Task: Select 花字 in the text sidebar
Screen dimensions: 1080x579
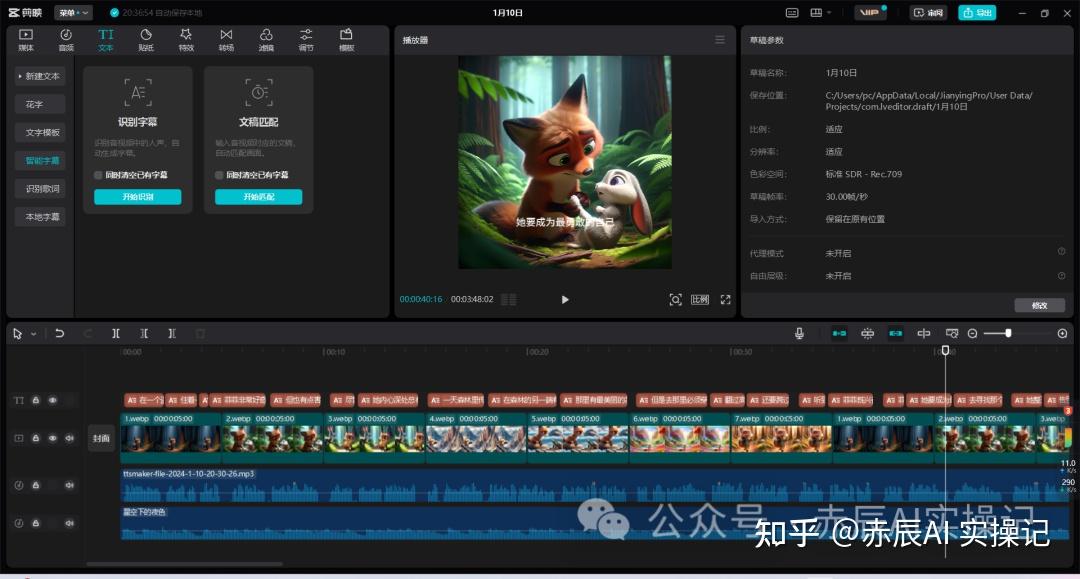Action: click(40, 104)
